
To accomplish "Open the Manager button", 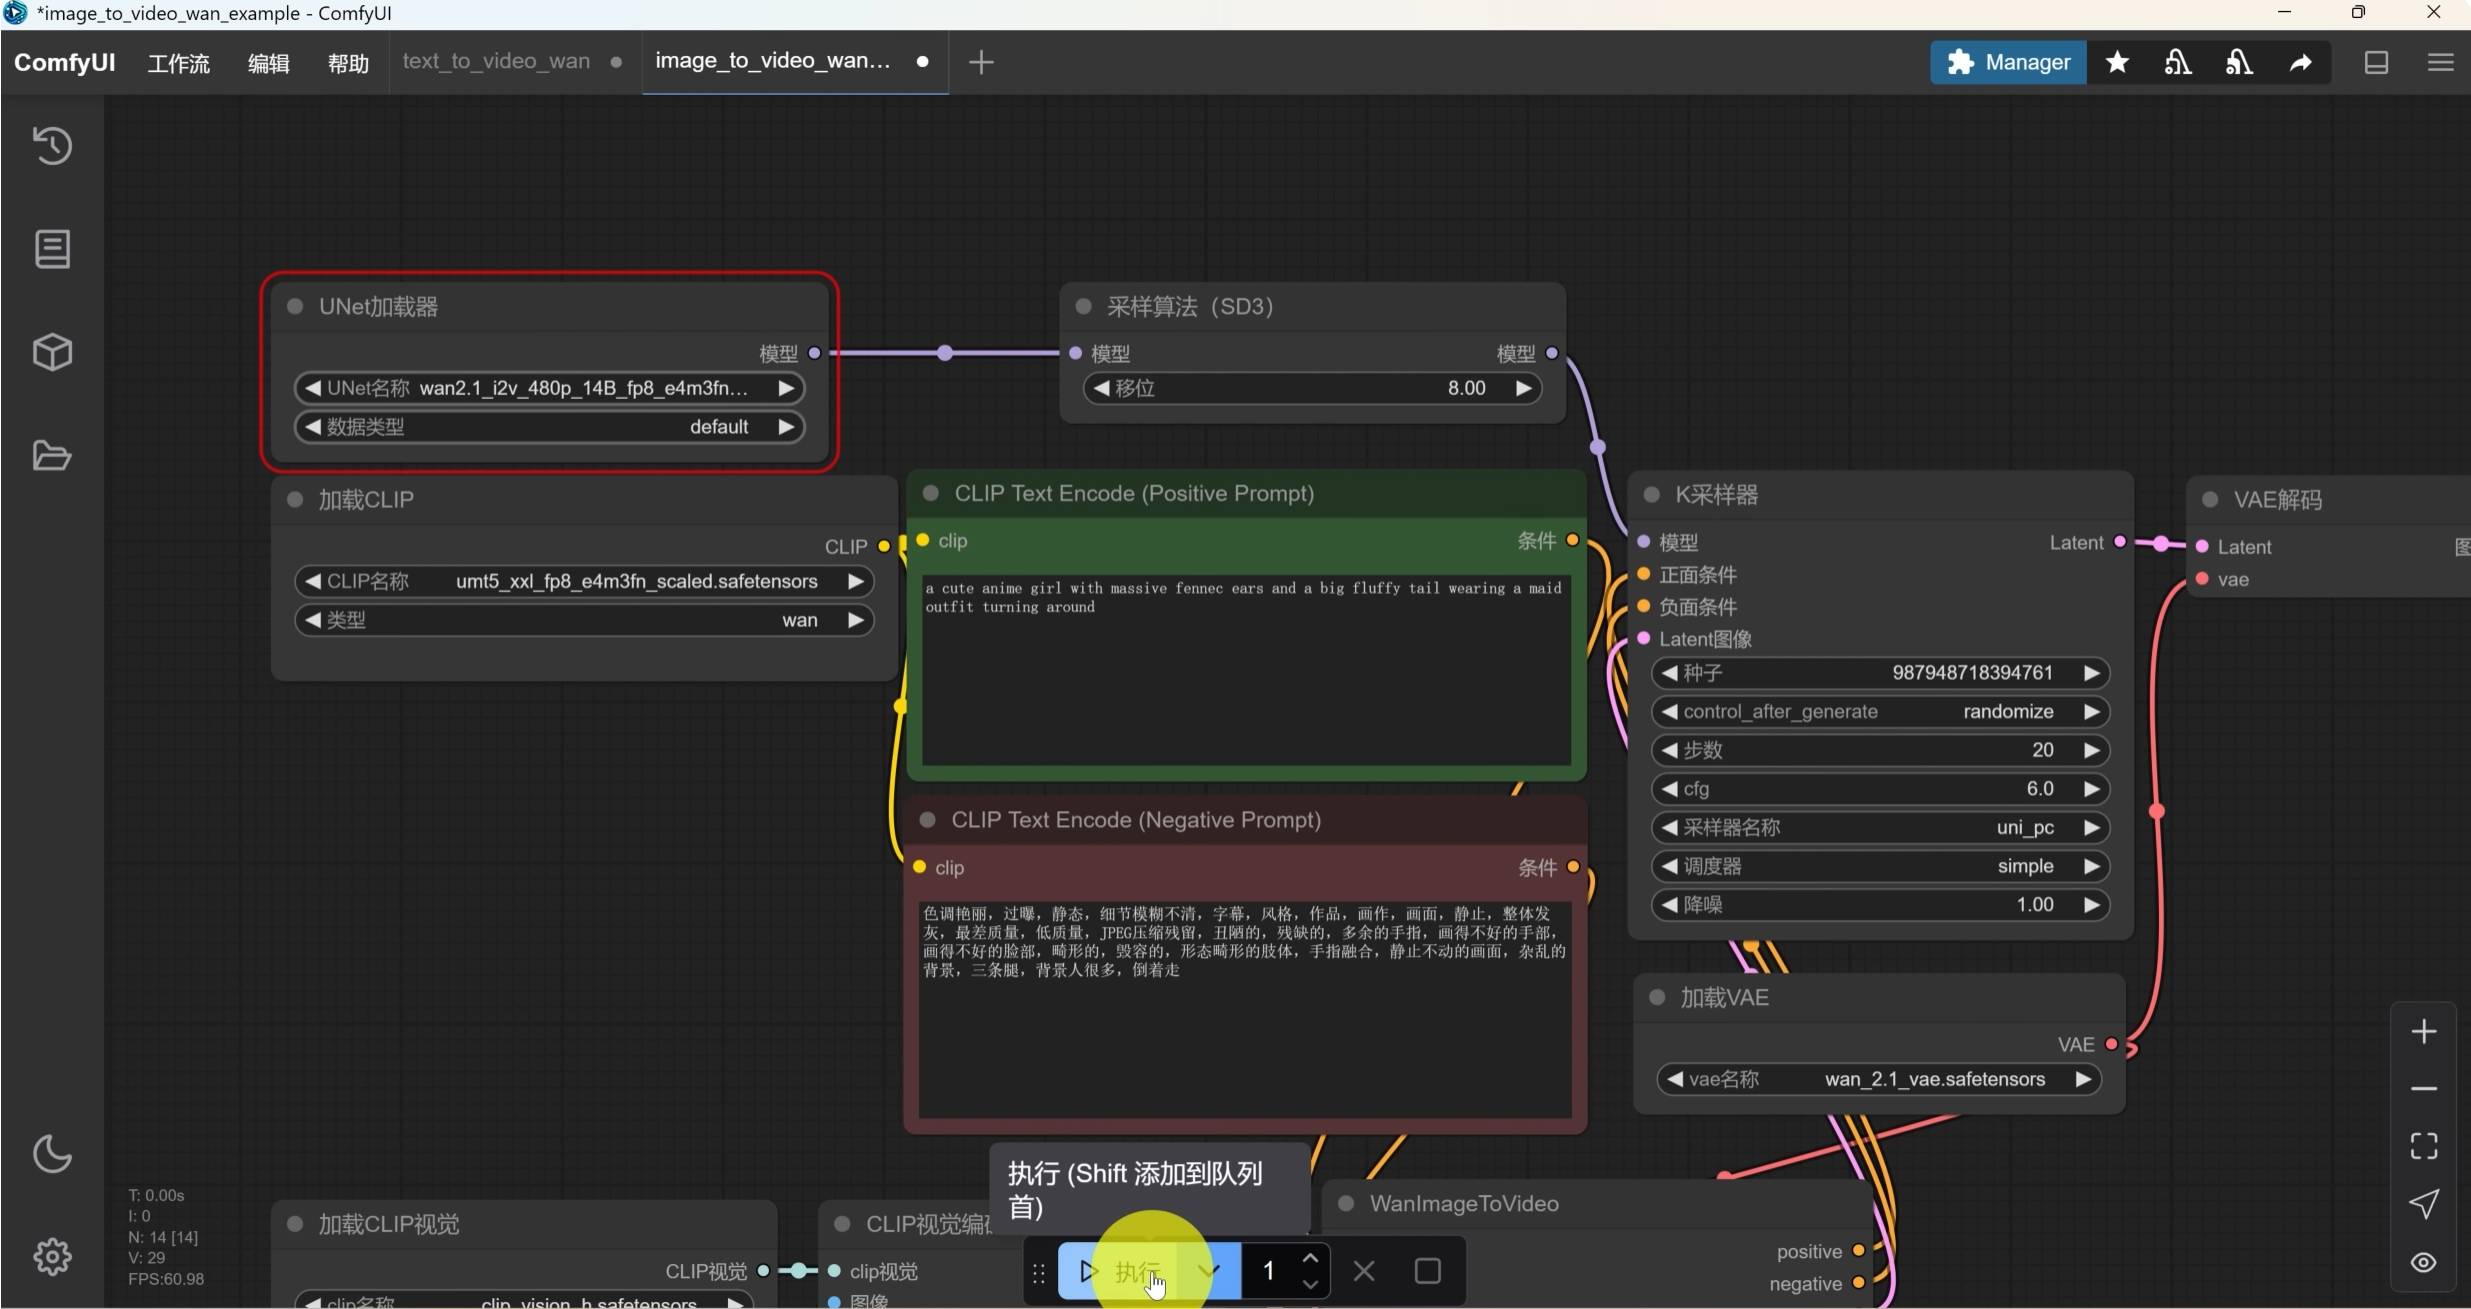I will tap(2008, 62).
